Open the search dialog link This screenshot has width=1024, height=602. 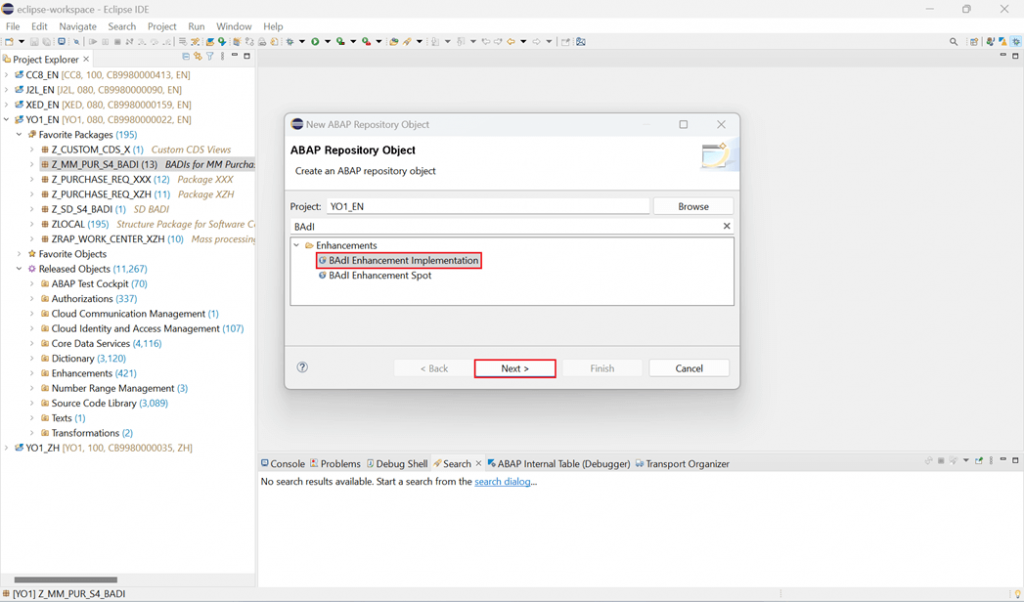[x=502, y=482]
